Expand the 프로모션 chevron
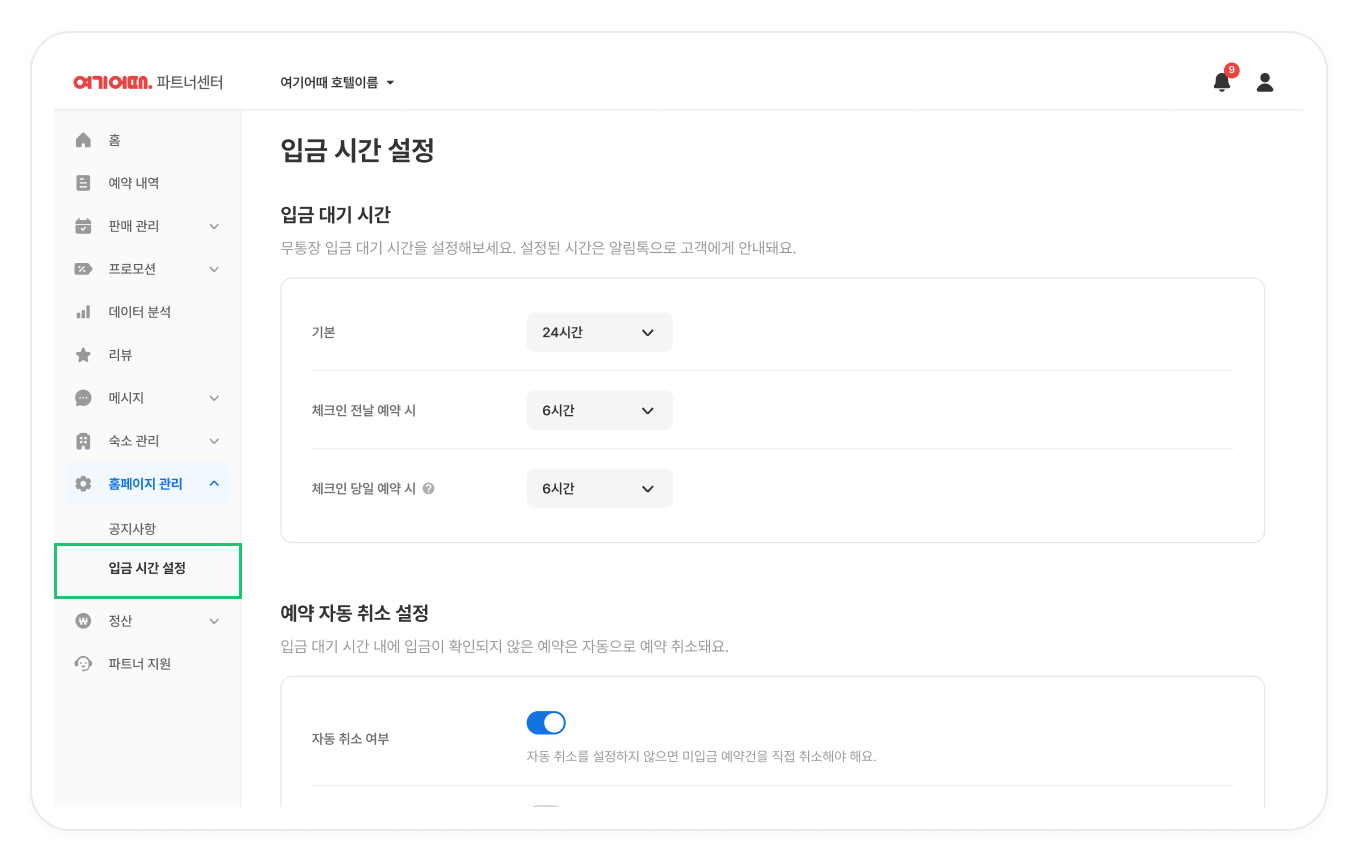This screenshot has height=868, width=1358. point(214,270)
